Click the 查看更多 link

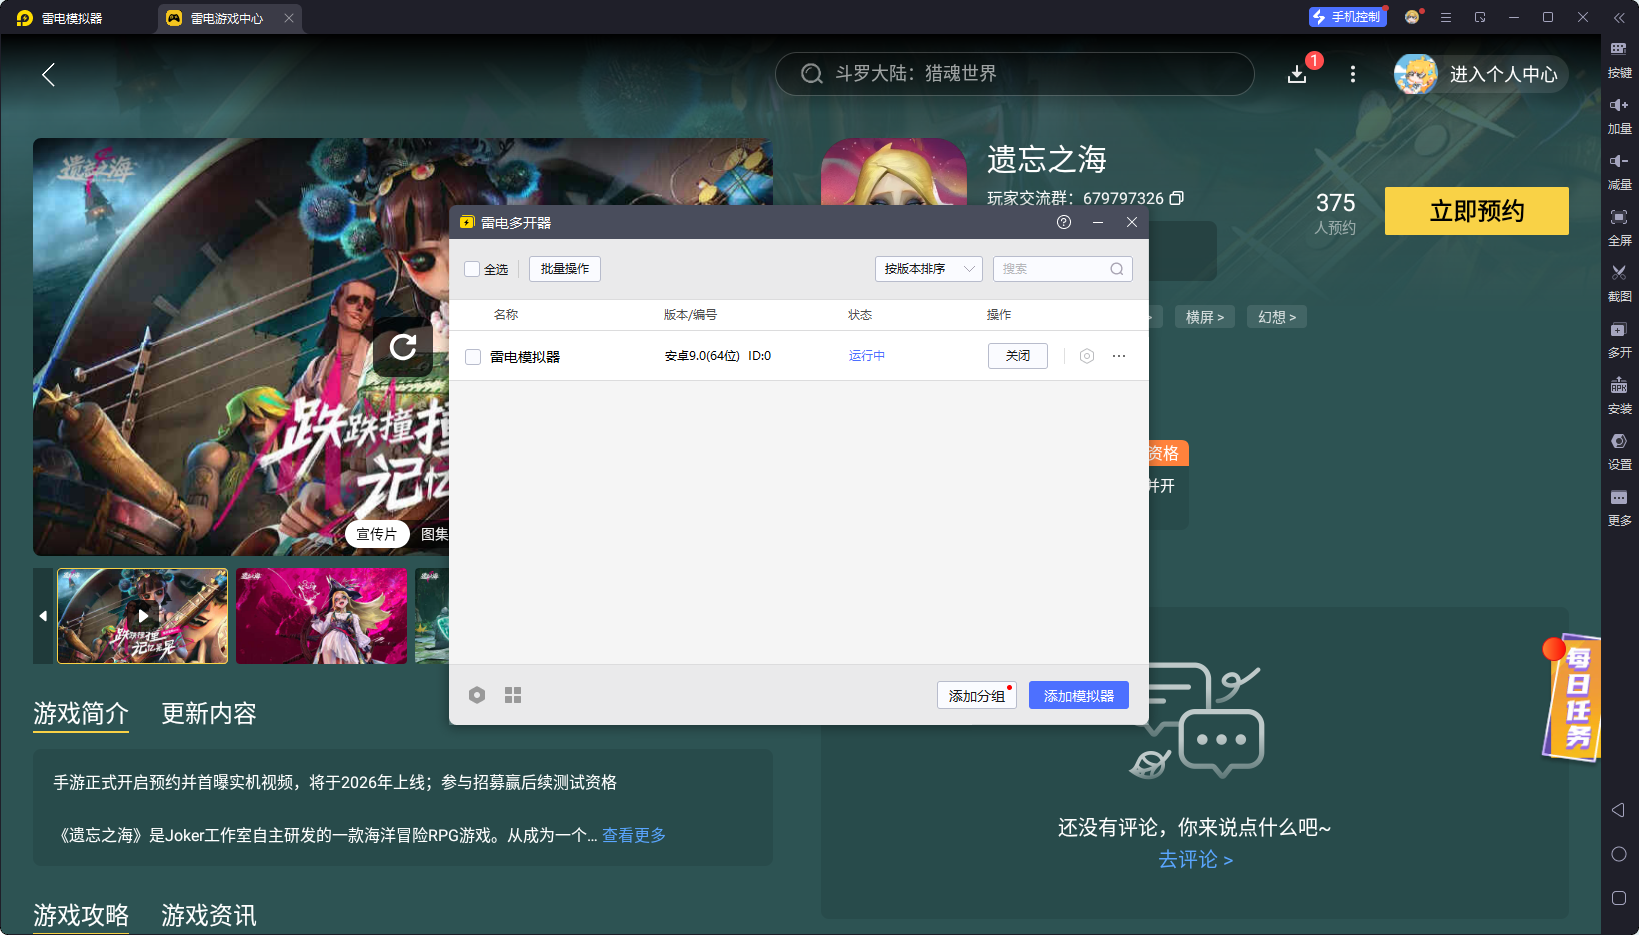[x=634, y=835]
